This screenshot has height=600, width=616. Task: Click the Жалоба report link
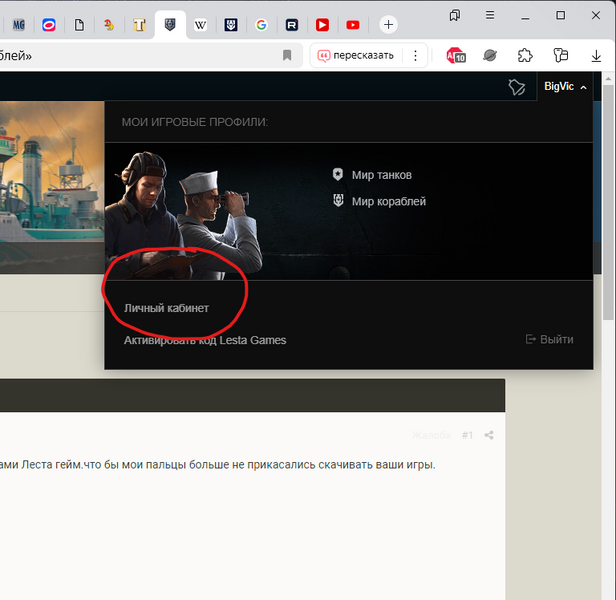click(431, 435)
